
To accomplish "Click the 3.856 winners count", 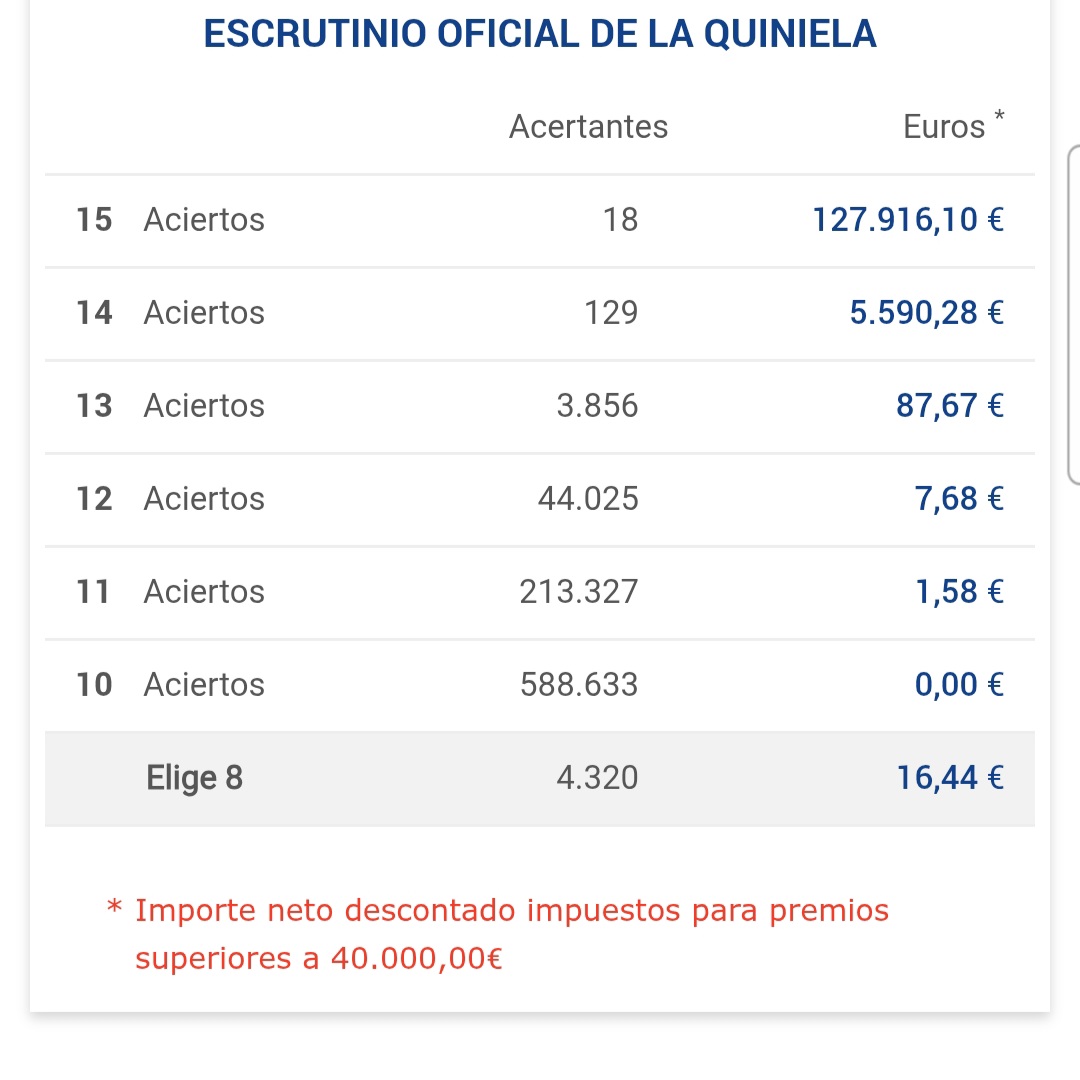I will coord(597,406).
